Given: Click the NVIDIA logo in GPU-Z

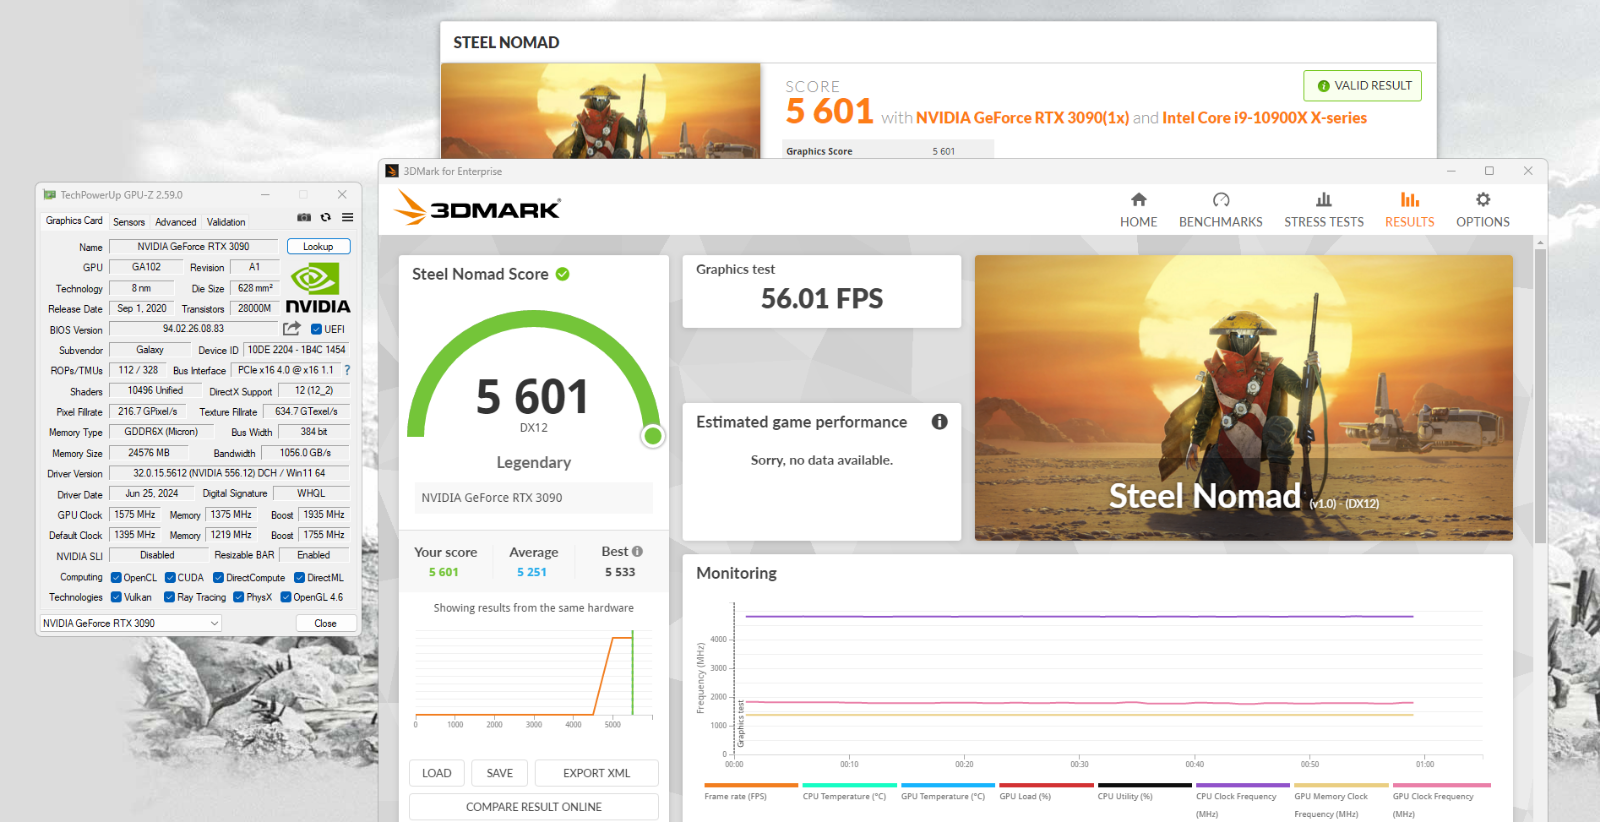Looking at the screenshot, I should click(318, 288).
